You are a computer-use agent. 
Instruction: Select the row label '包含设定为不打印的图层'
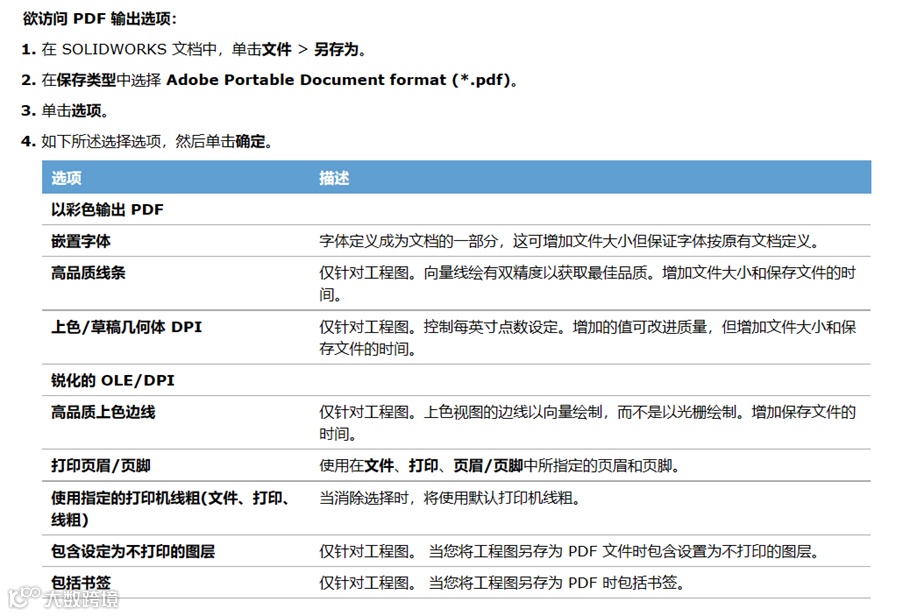point(133,551)
